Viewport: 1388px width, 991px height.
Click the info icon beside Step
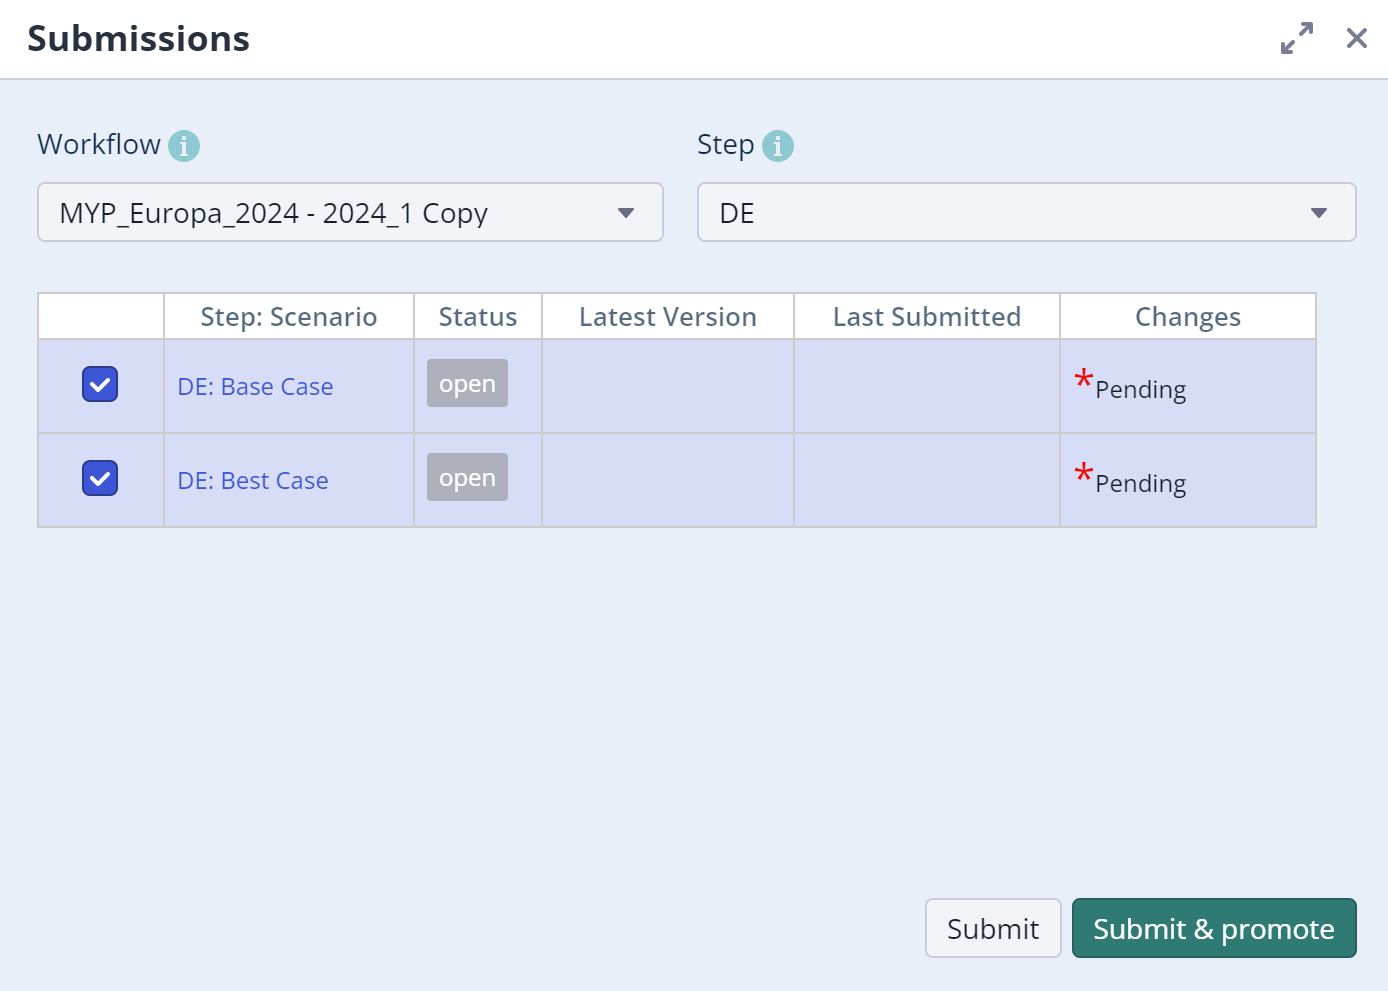point(777,146)
